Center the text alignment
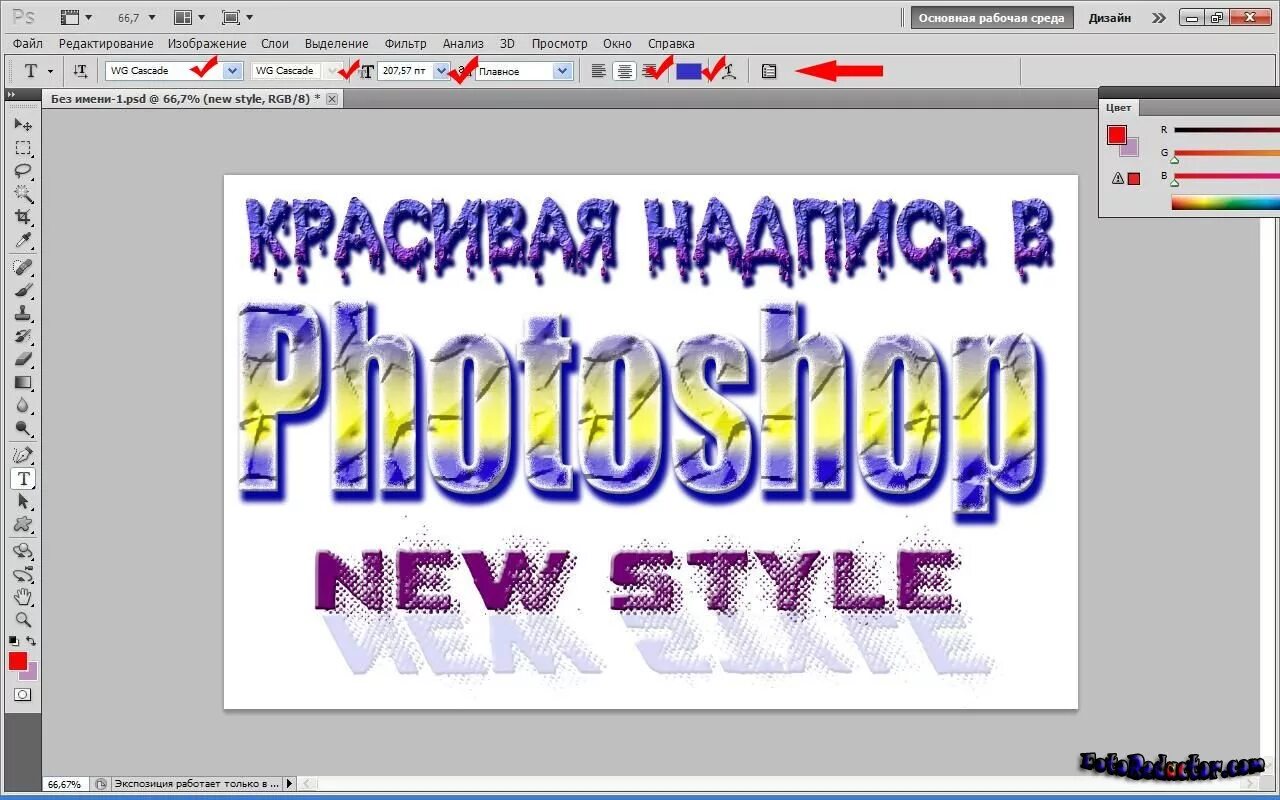This screenshot has width=1280, height=800. [x=624, y=71]
